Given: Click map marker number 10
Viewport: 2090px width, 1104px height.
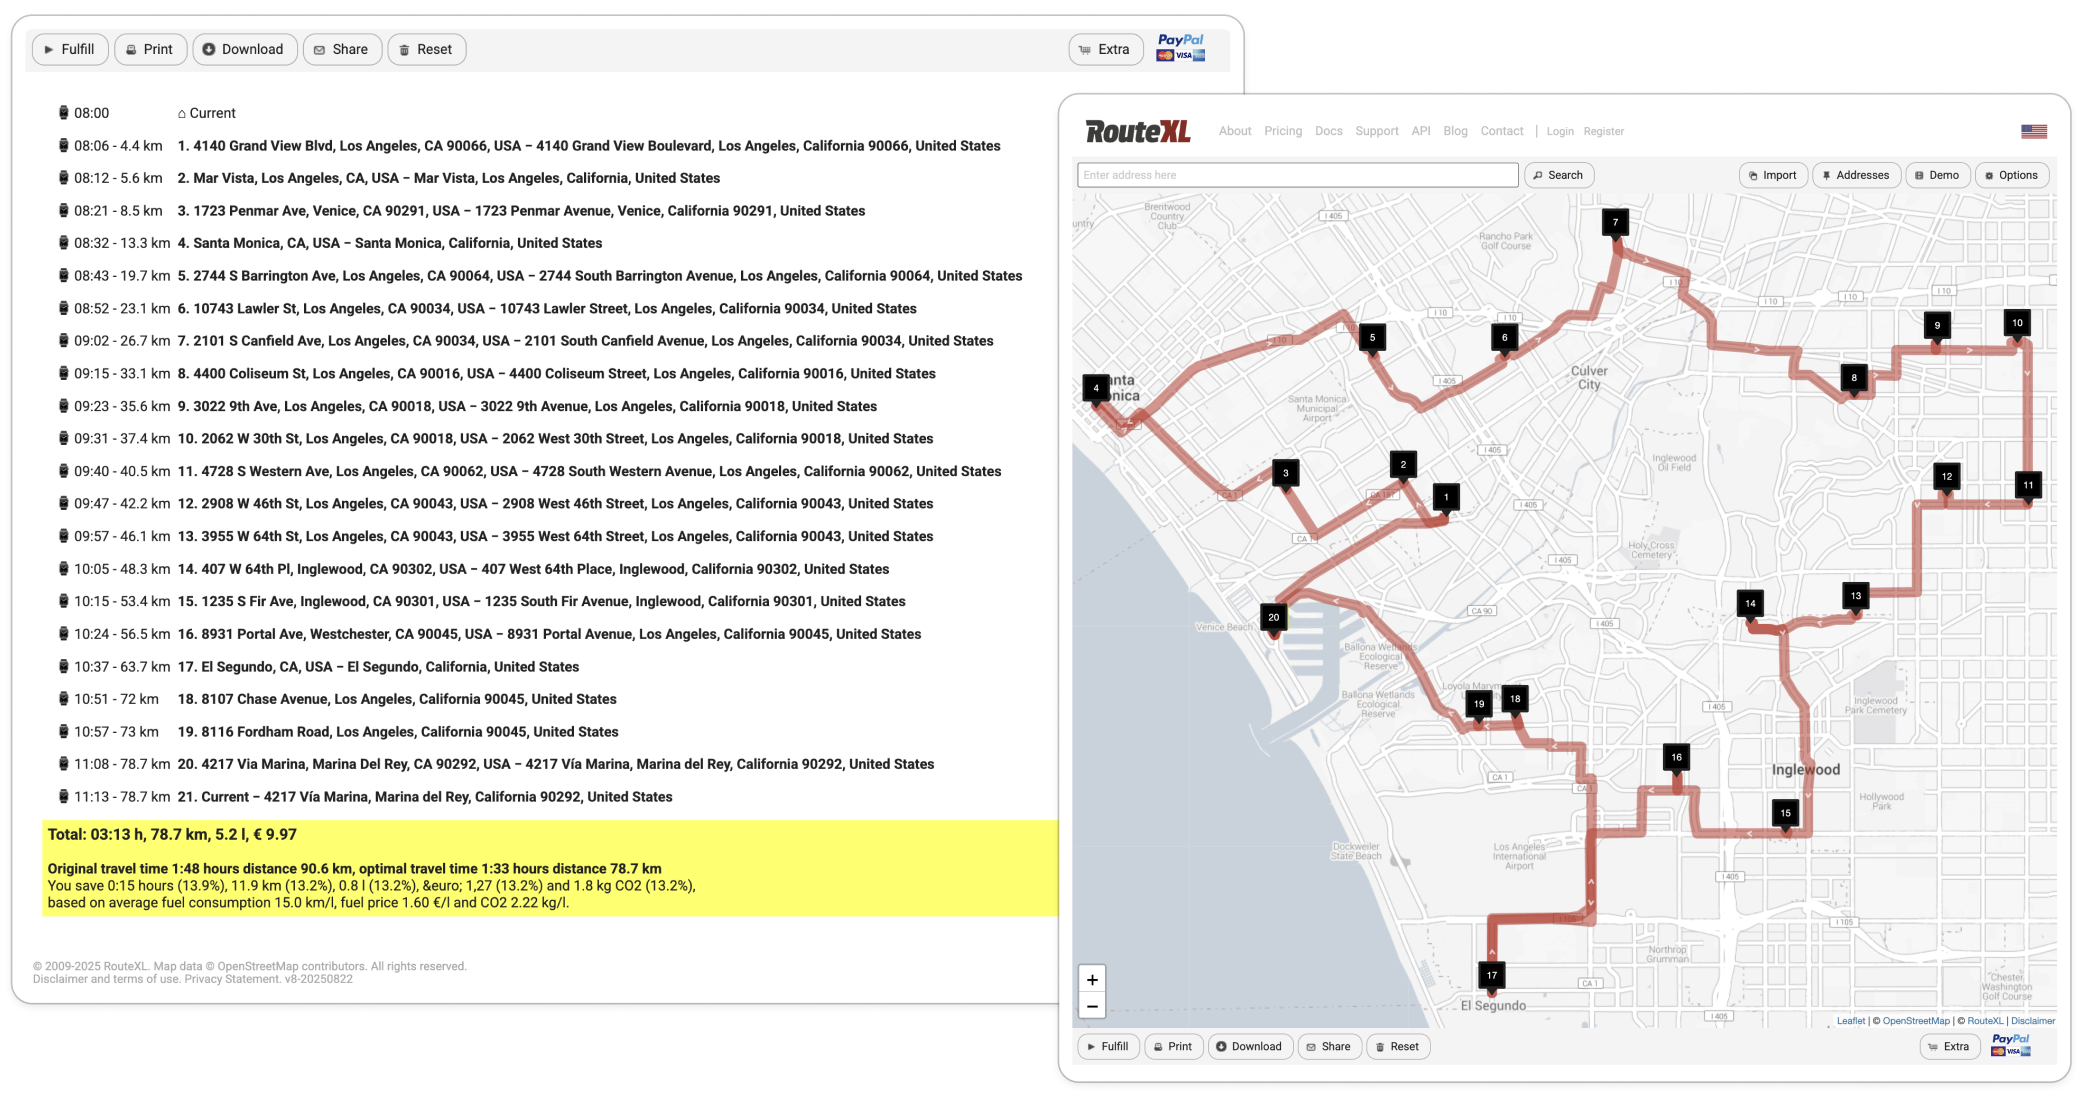Looking at the screenshot, I should click(x=2017, y=323).
